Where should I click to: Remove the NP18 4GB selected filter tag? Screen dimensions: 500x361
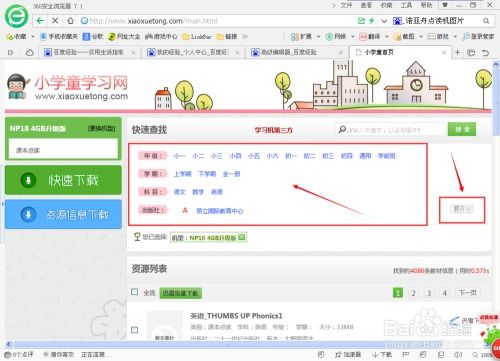(242, 237)
